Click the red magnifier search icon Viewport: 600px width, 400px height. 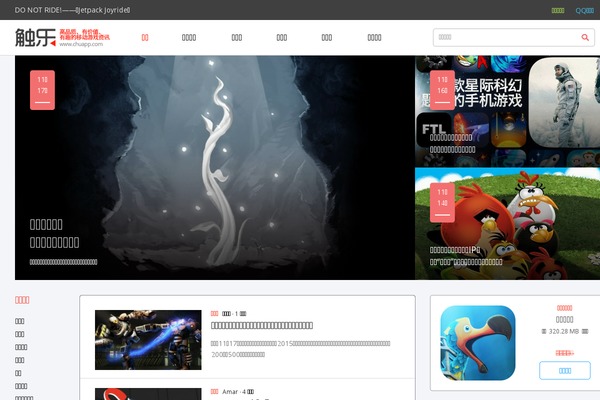[585, 38]
